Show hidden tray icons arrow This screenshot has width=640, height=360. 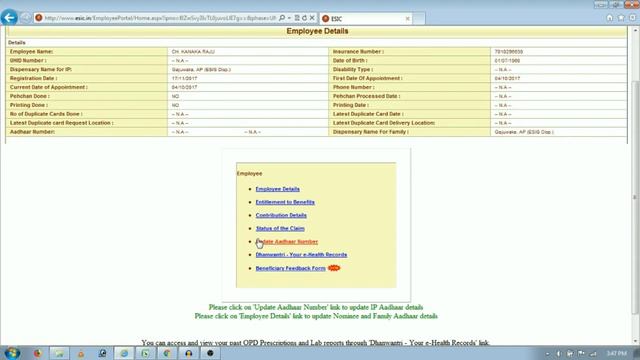547,353
